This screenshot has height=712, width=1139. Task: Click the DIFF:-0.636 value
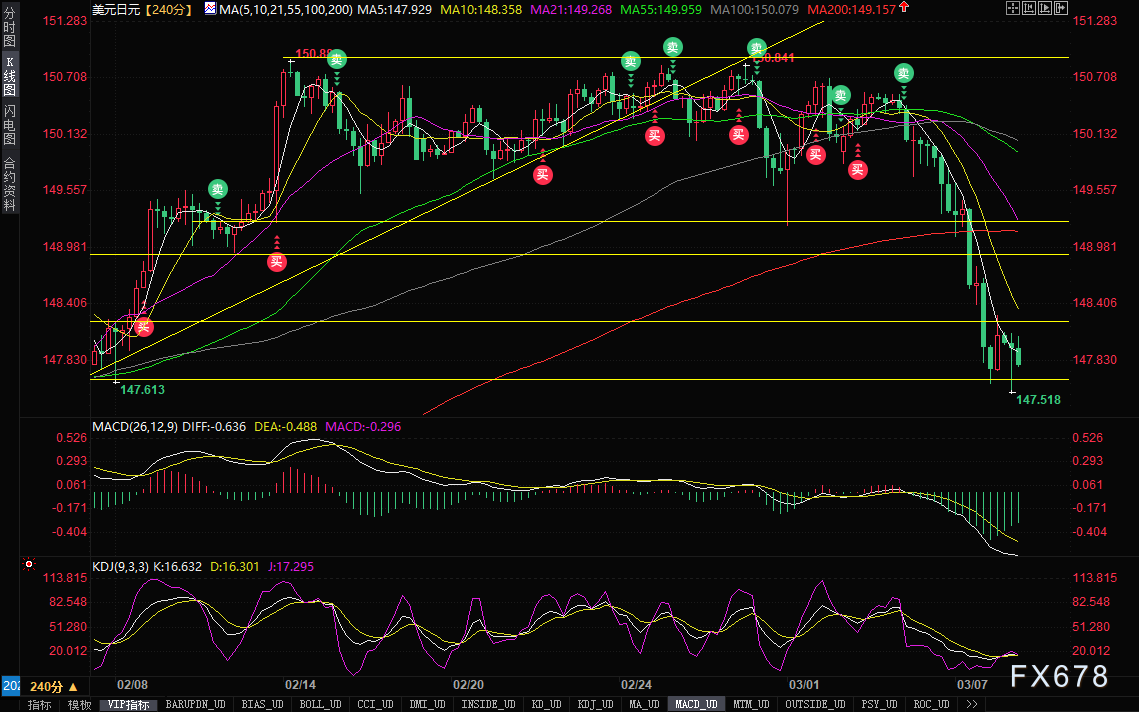tap(214, 426)
